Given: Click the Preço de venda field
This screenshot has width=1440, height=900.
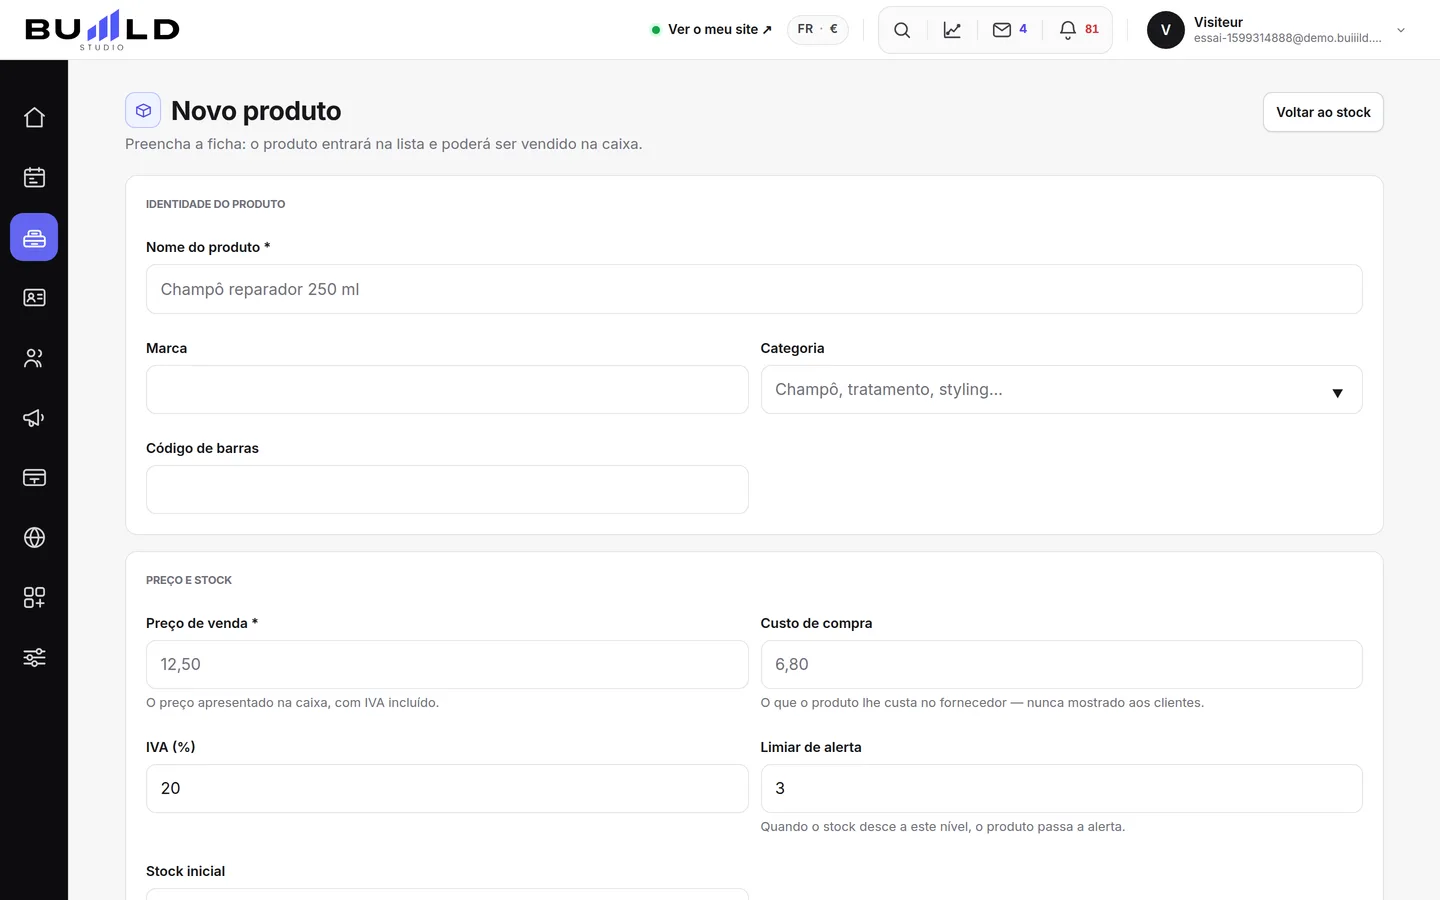Looking at the screenshot, I should (x=447, y=665).
